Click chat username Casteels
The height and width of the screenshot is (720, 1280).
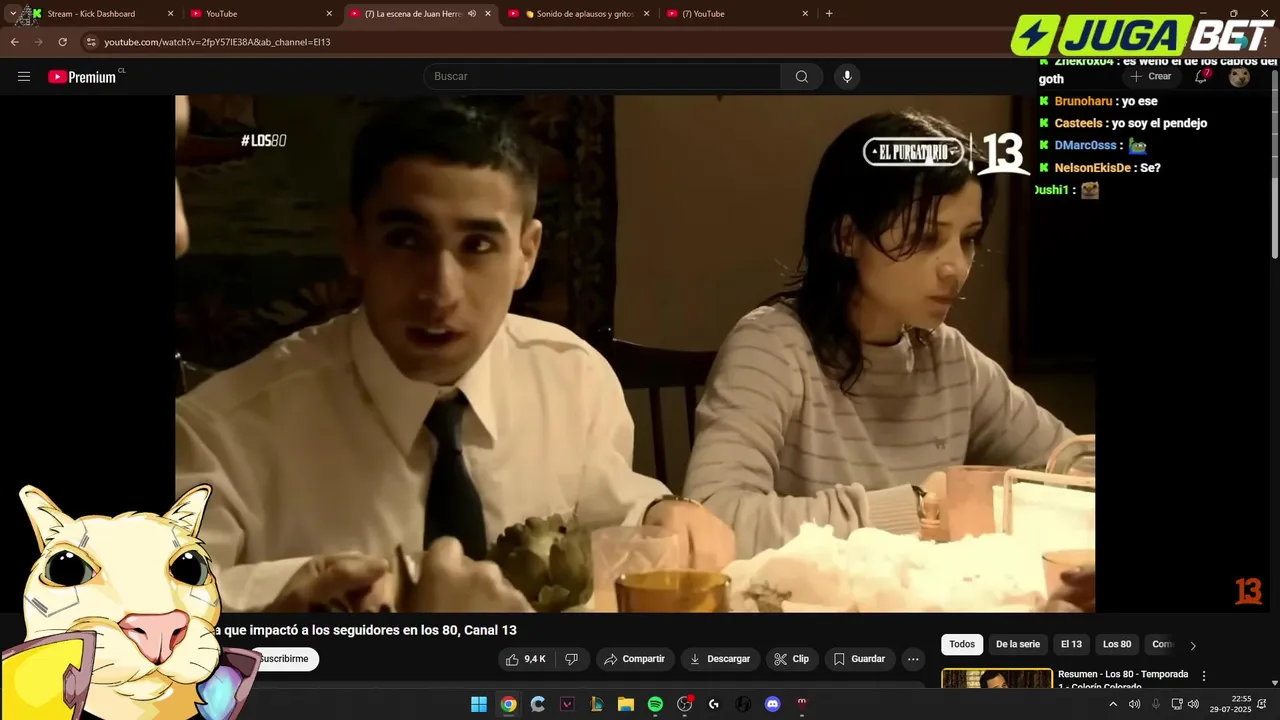pos(1080,123)
